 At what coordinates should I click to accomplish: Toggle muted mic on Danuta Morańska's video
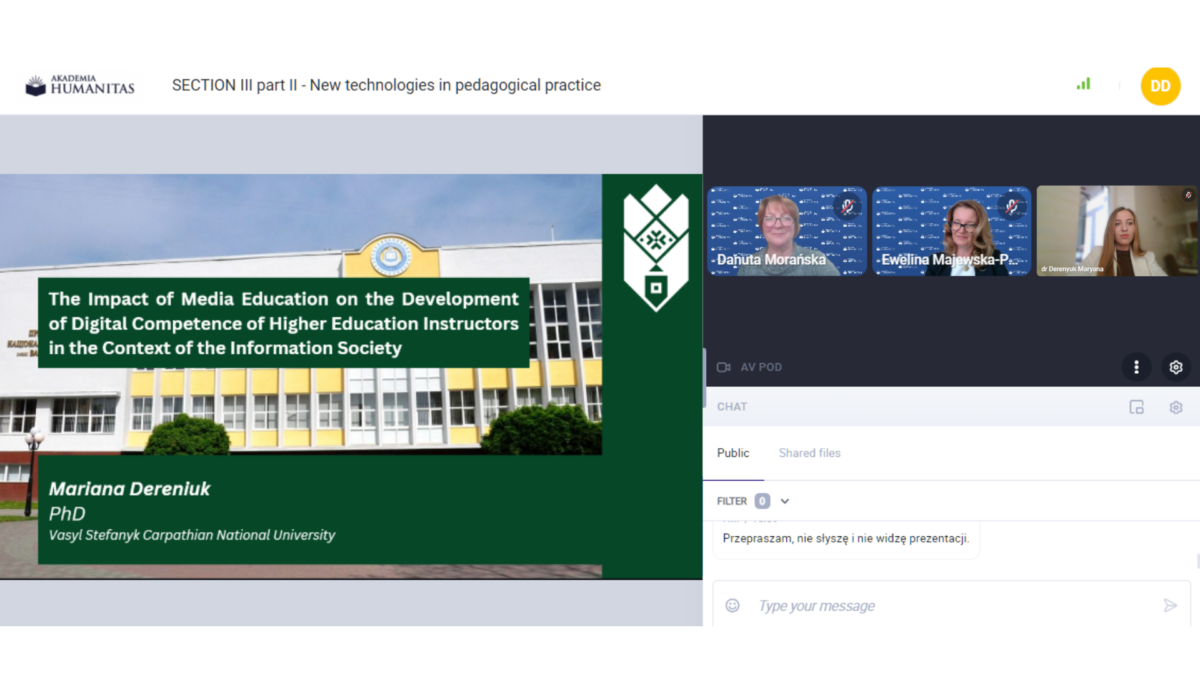pos(848,206)
